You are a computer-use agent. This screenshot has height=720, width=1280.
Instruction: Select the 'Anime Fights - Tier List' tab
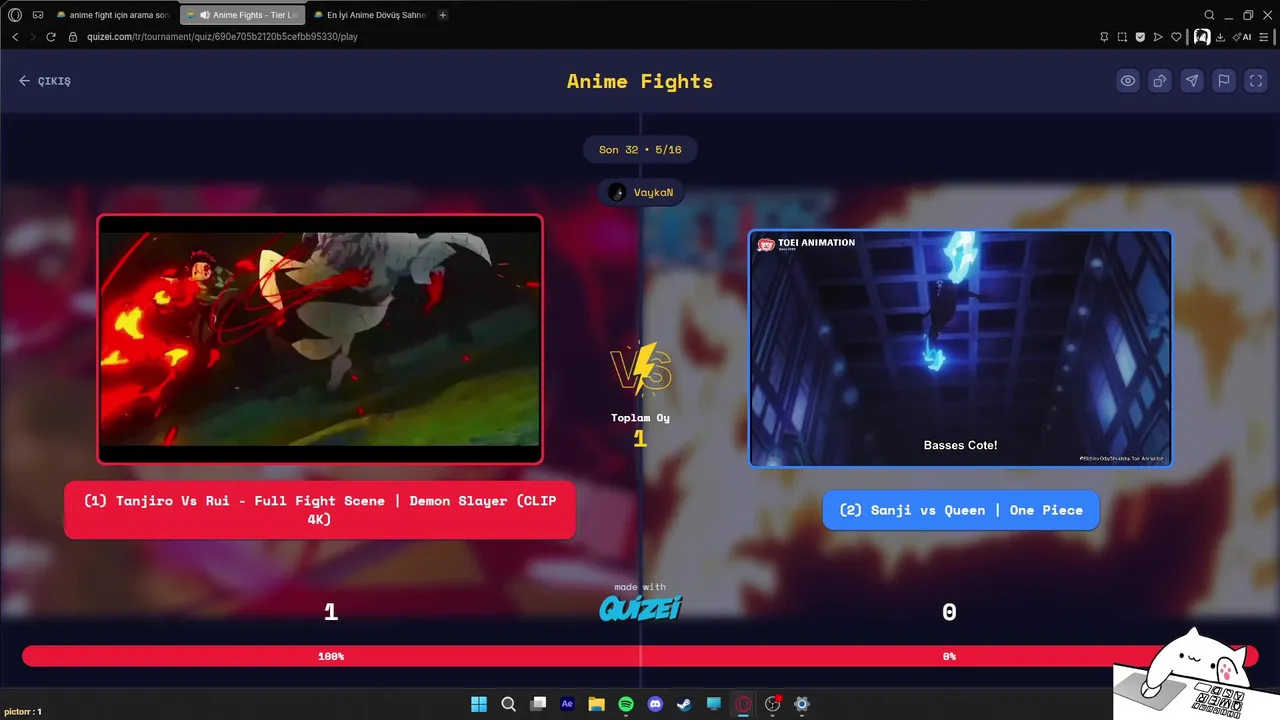coord(243,15)
